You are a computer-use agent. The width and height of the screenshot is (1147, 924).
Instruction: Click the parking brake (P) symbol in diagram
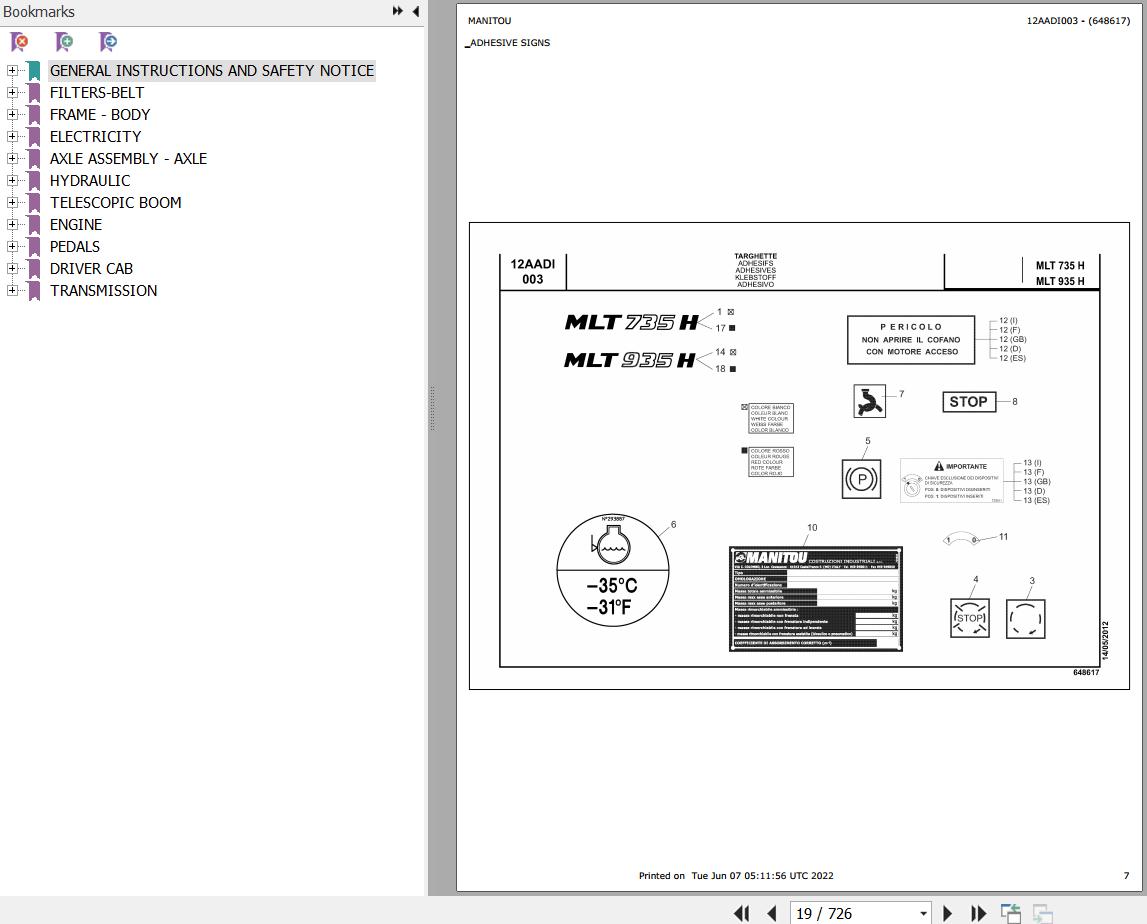(x=861, y=479)
